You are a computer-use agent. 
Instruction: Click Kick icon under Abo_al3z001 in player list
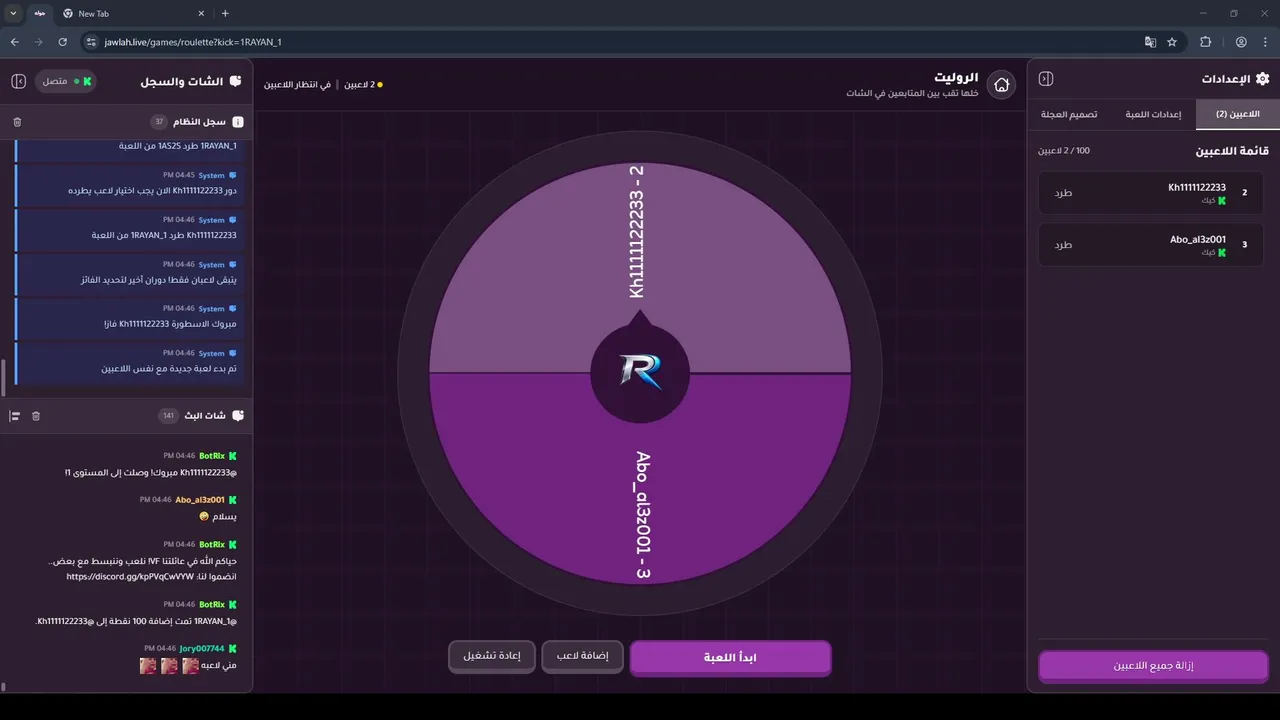click(x=1221, y=253)
